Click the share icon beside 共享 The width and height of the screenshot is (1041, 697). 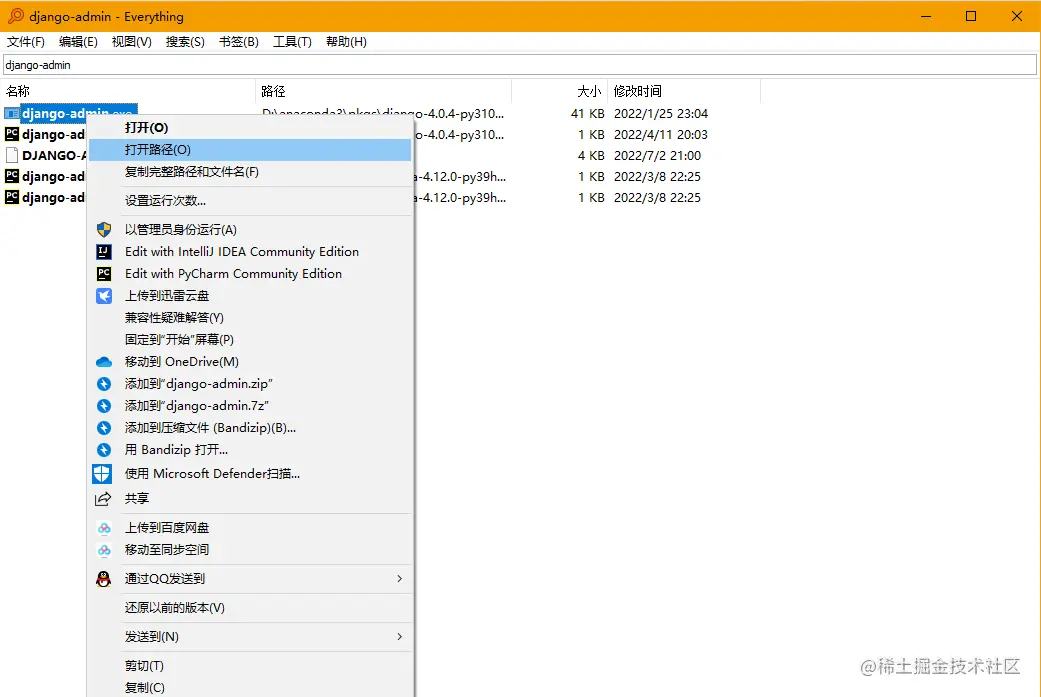coord(103,499)
